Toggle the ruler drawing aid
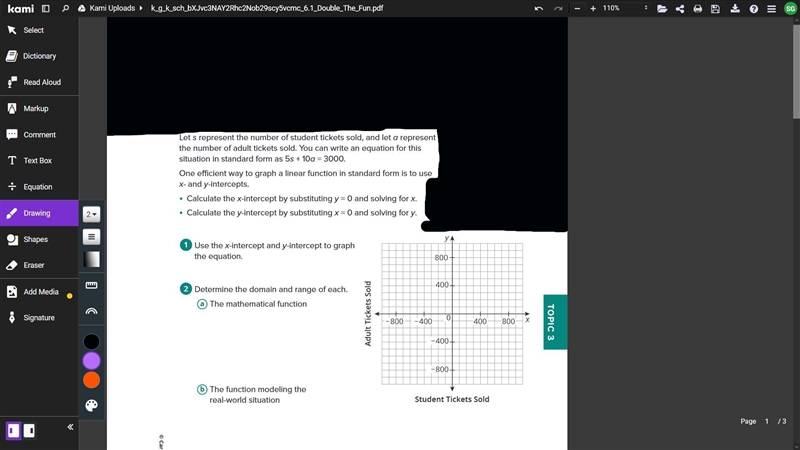This screenshot has width=800, height=450. pos(91,285)
